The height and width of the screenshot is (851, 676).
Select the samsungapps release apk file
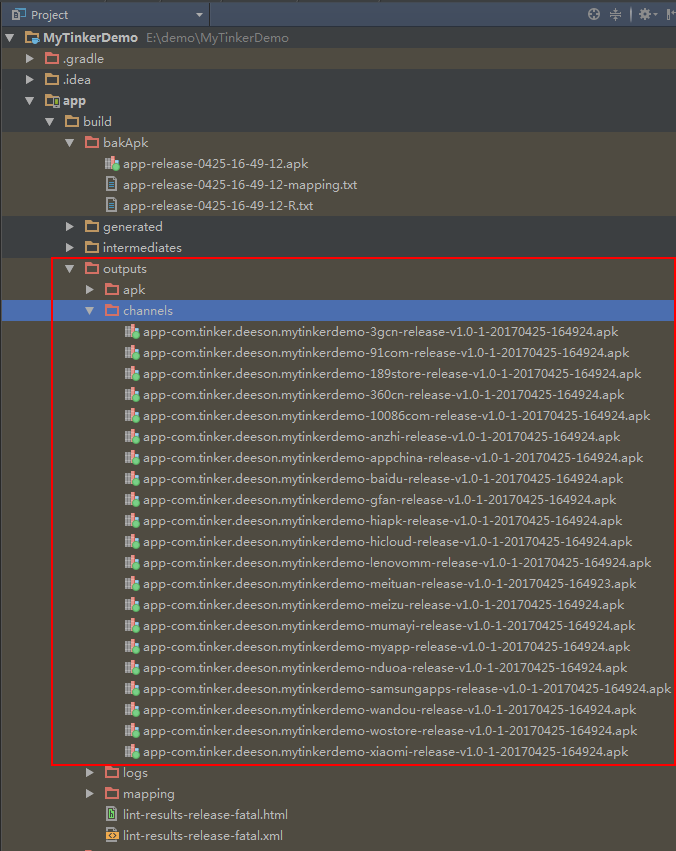point(407,689)
